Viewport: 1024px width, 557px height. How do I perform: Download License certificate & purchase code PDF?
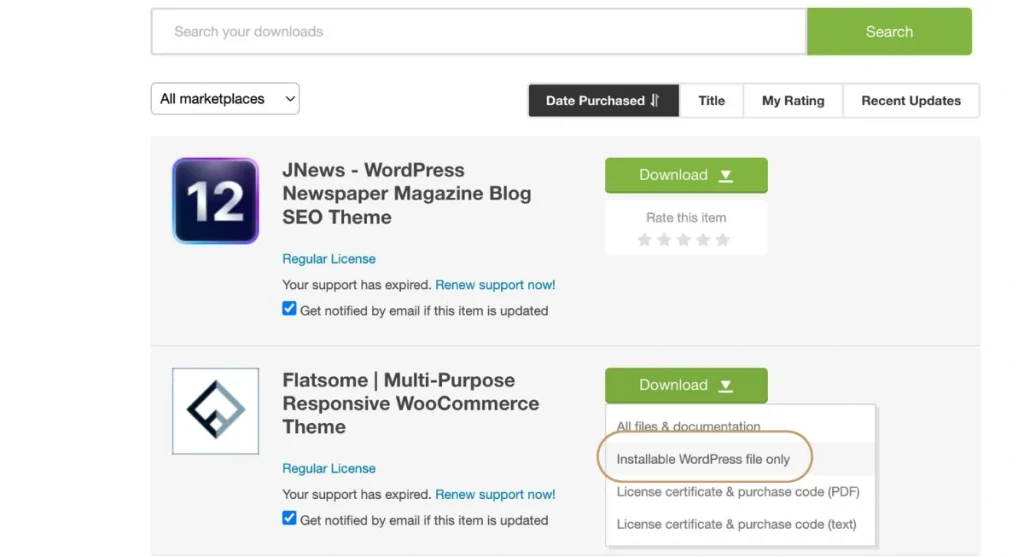click(x=740, y=492)
